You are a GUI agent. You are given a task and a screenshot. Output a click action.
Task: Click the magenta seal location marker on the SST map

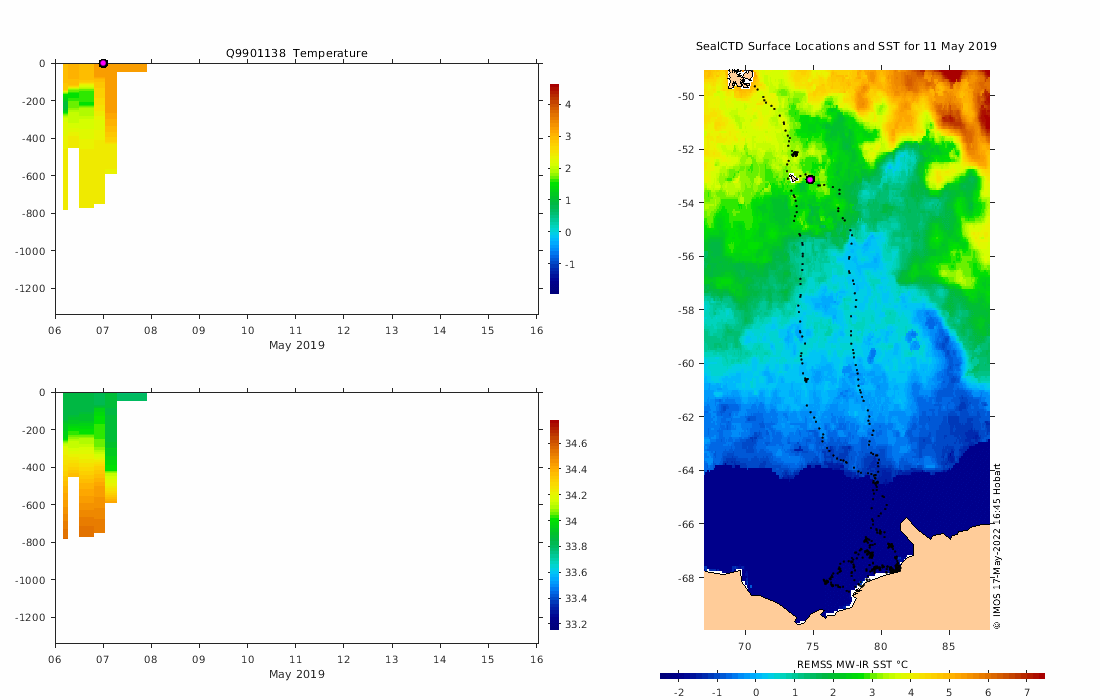coord(810,180)
